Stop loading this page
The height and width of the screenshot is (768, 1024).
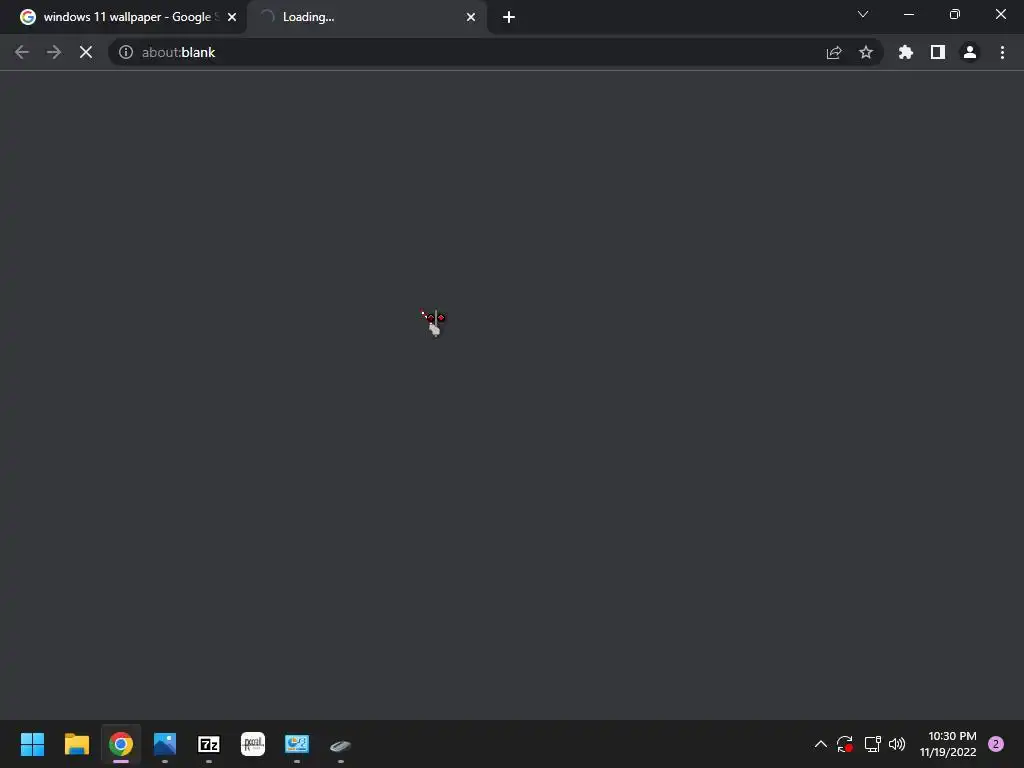[x=86, y=52]
